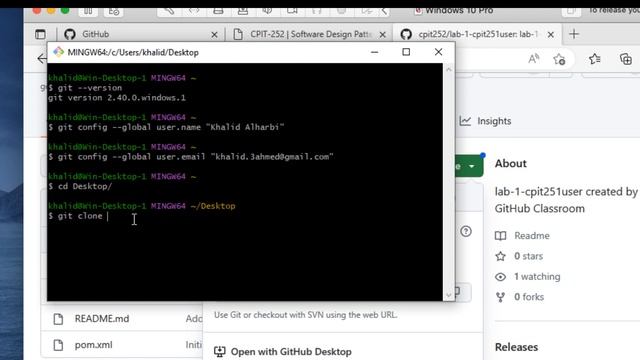This screenshot has height=360, width=640.
Task: View the 0 forks link
Action: pos(529,297)
